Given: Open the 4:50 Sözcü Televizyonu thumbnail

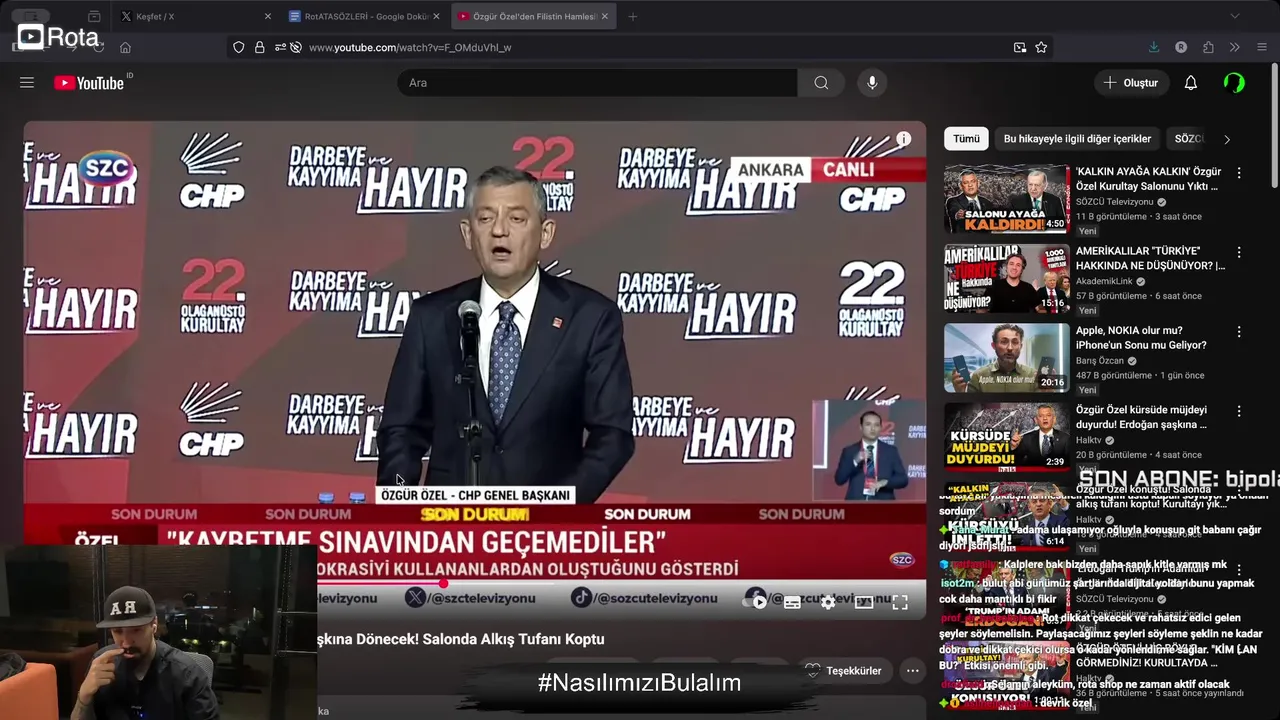Looking at the screenshot, I should [1006, 199].
